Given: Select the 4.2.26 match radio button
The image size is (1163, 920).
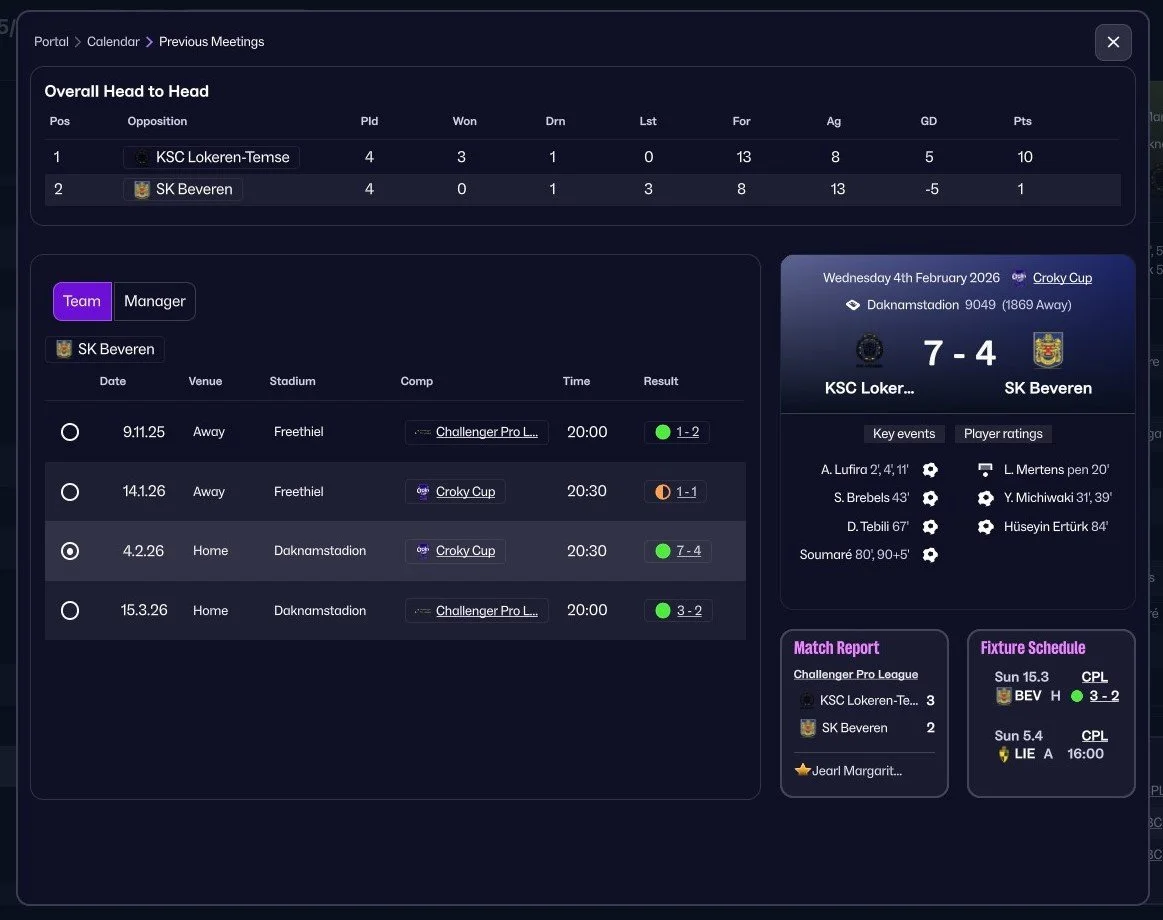Looking at the screenshot, I should tap(70, 551).
